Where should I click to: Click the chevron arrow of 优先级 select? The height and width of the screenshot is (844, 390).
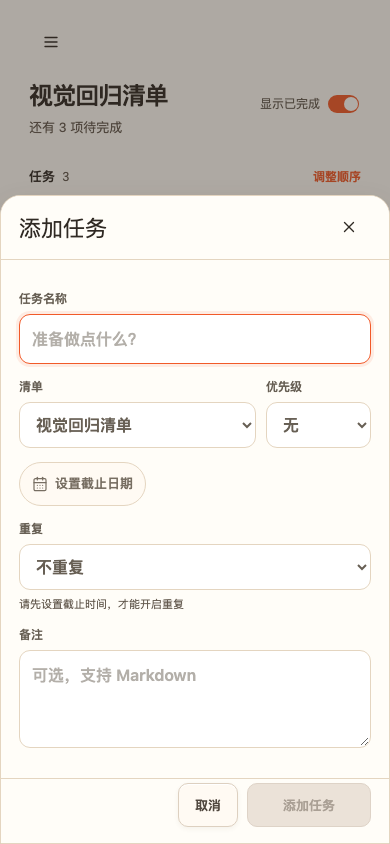click(362, 425)
